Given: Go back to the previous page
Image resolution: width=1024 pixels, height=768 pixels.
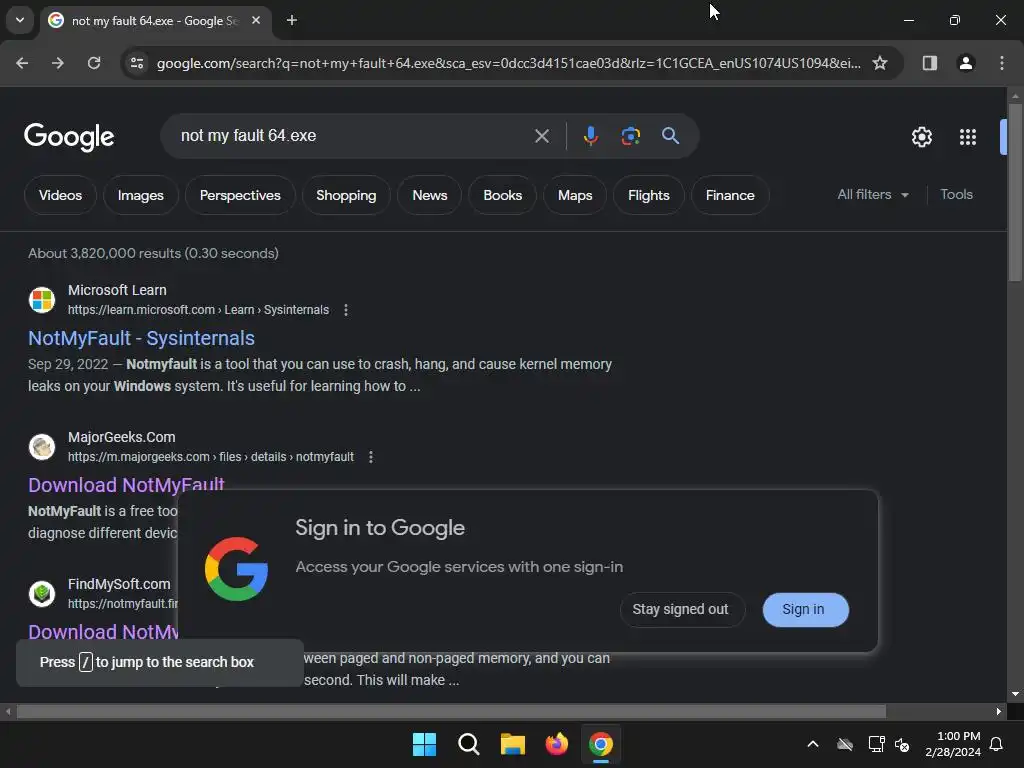Looking at the screenshot, I should [x=22, y=63].
